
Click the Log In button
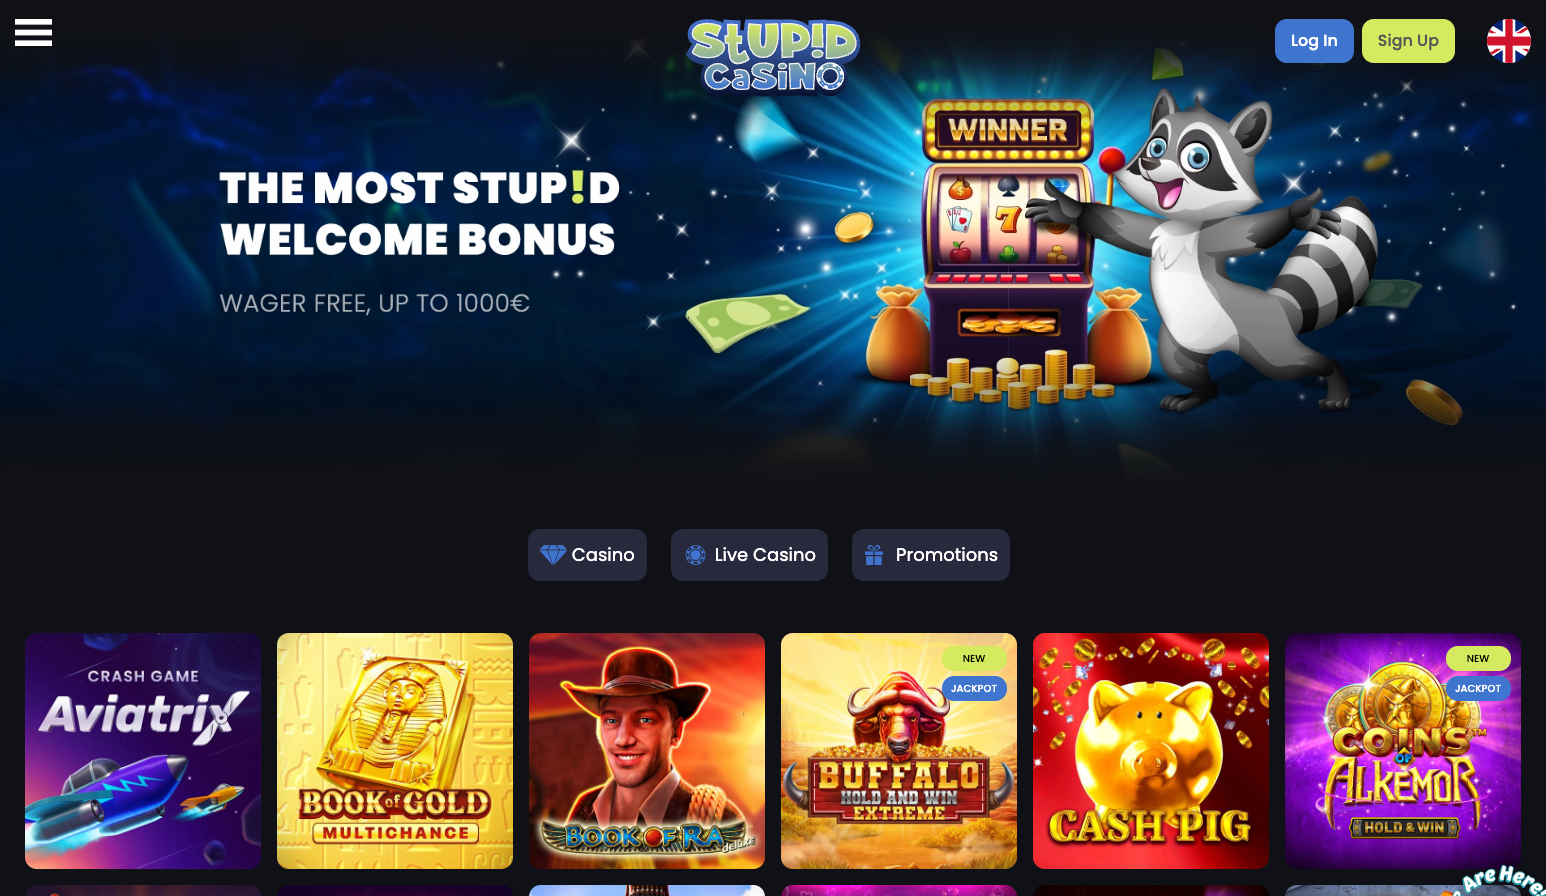1314,41
